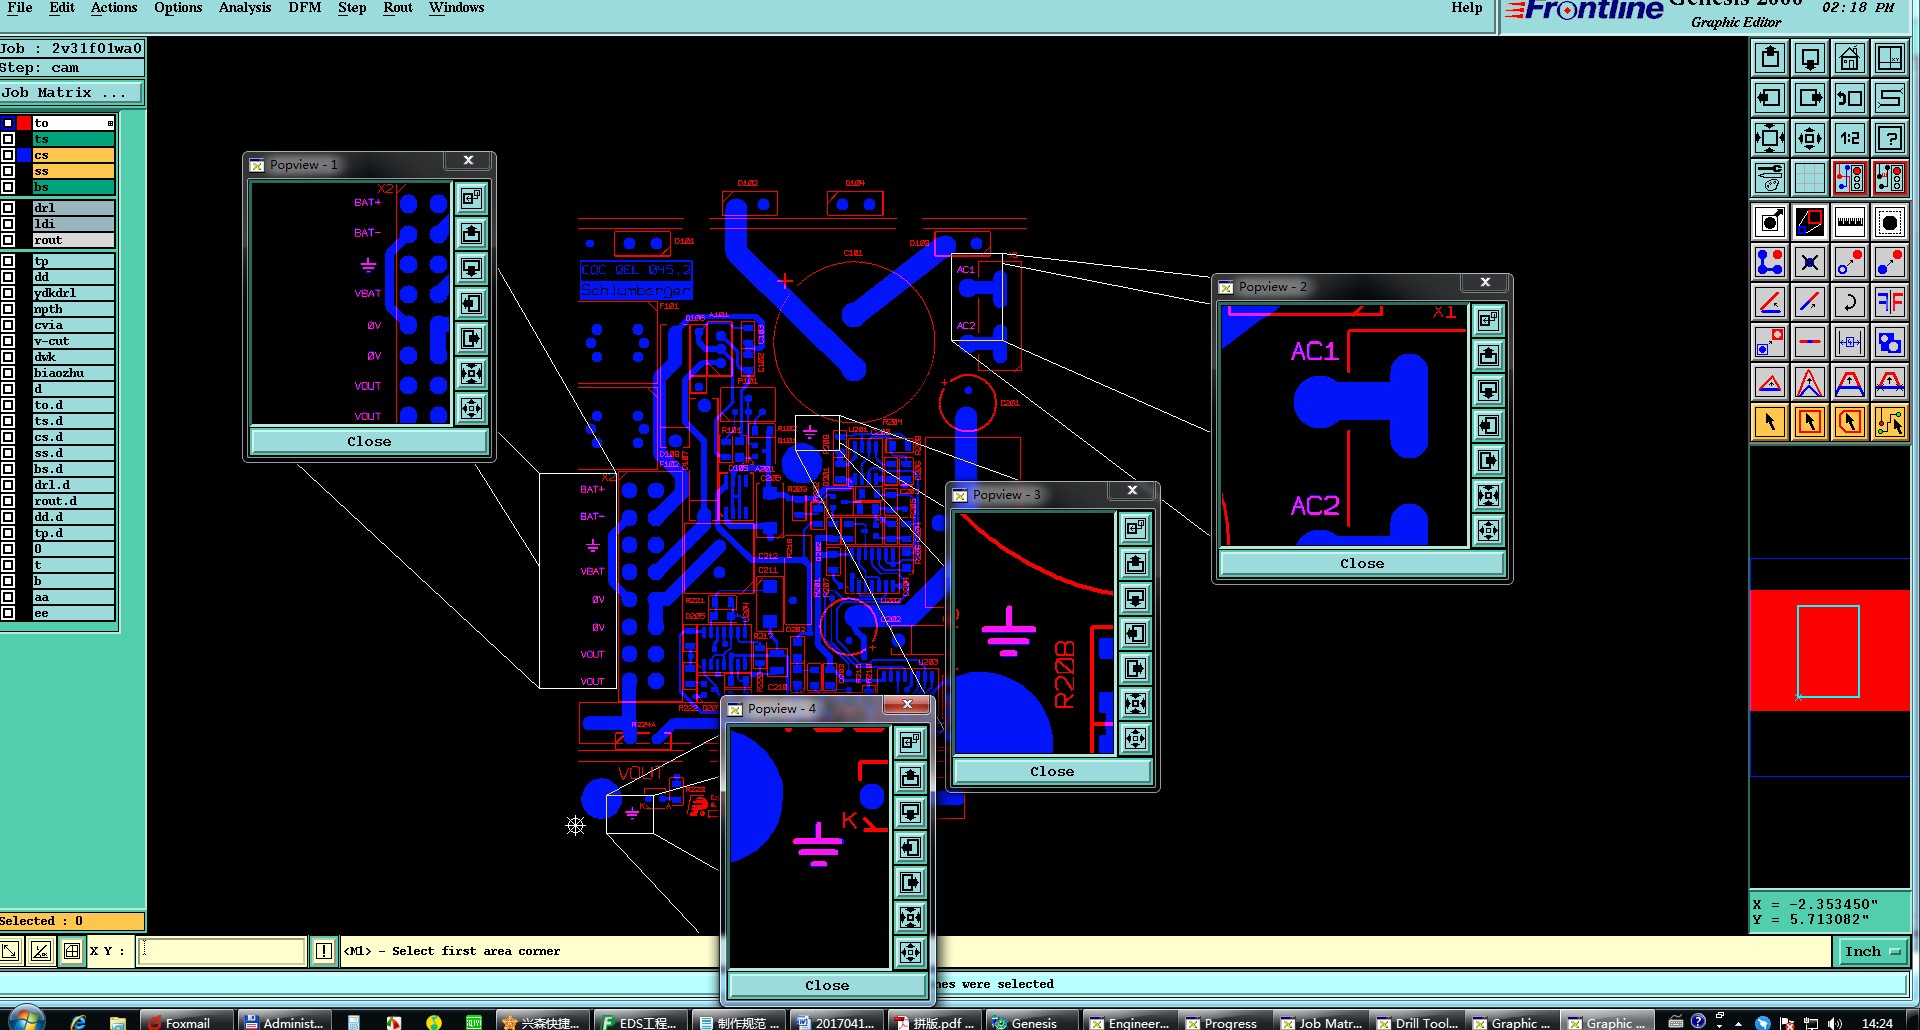
Task: Click the pan right arrow icon in main toolbar
Action: [1810, 98]
